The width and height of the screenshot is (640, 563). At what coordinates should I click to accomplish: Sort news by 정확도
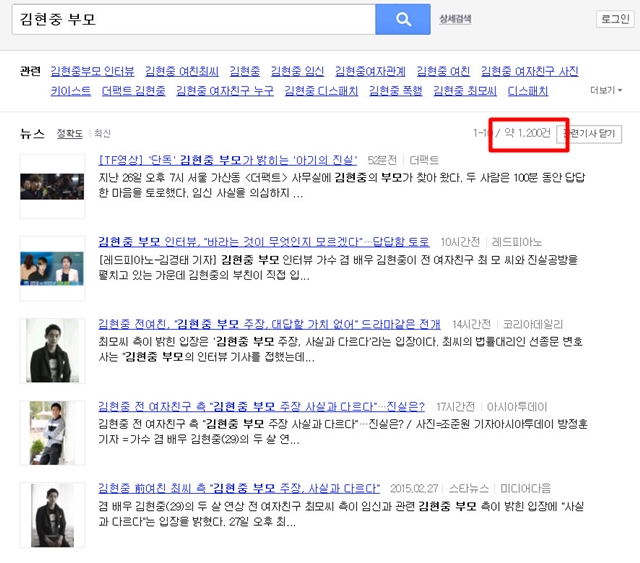[69, 134]
